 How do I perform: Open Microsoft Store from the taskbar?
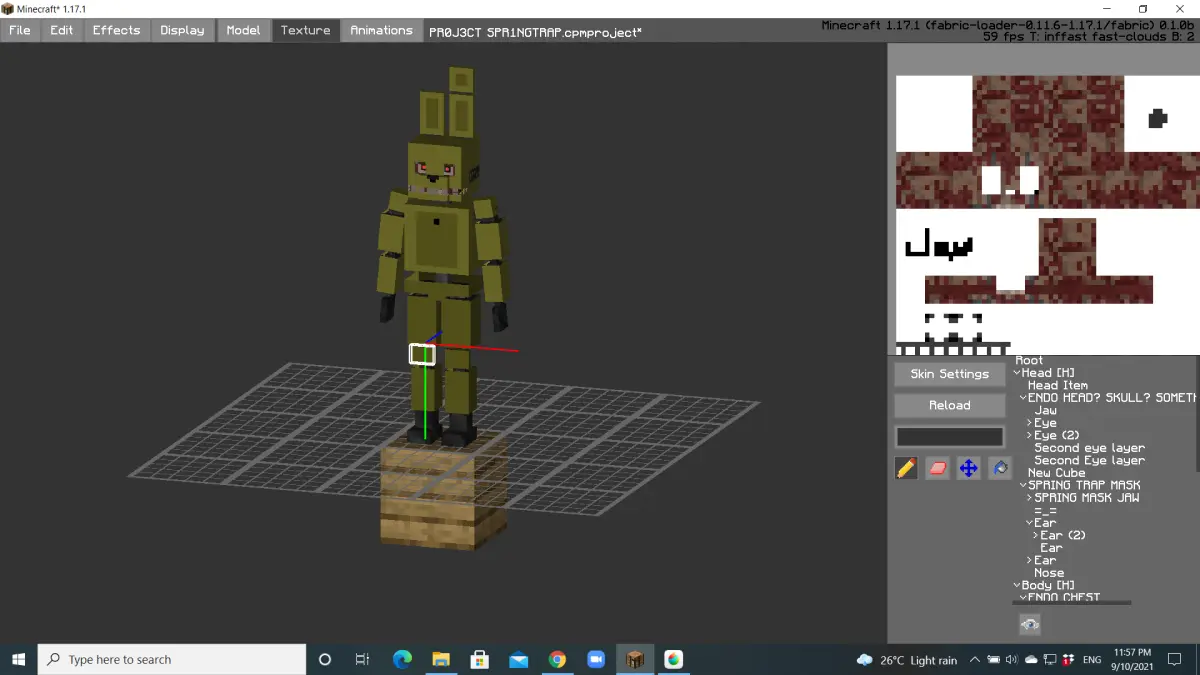click(480, 659)
